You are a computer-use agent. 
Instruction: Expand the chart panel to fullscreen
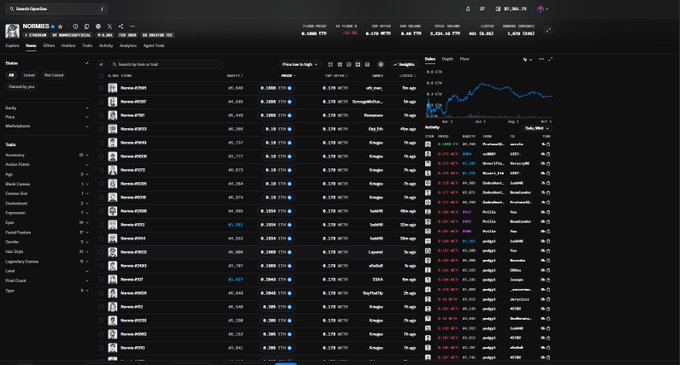[550, 59]
